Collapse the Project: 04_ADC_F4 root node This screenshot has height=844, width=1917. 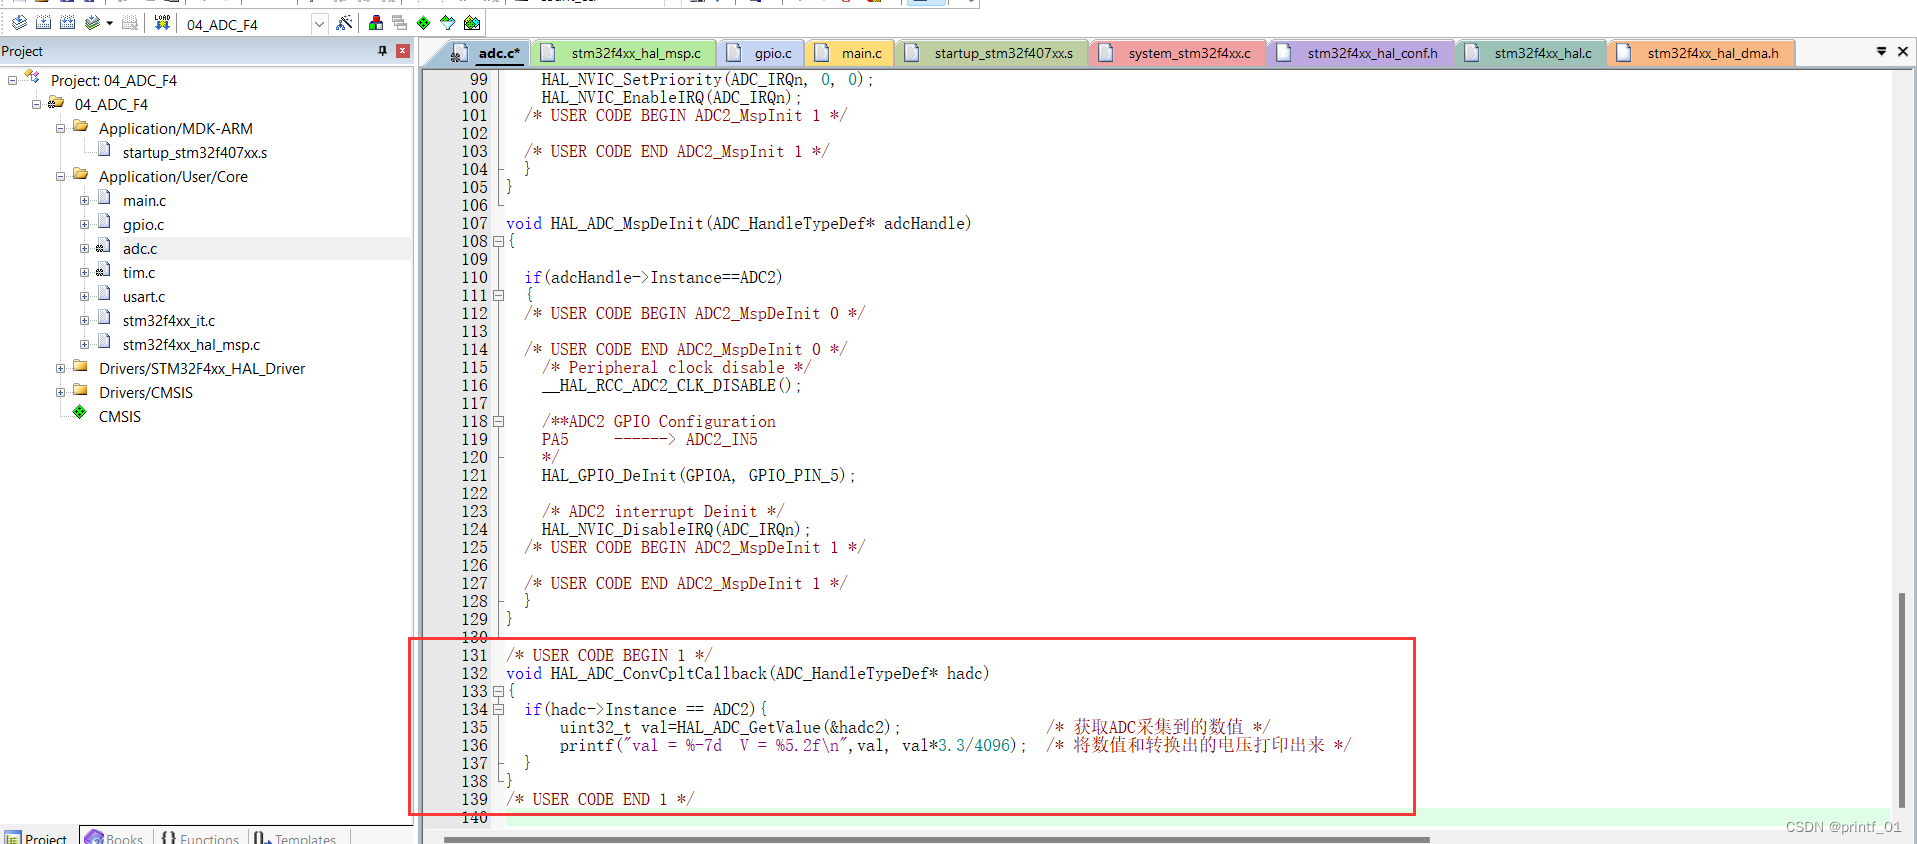pos(12,80)
